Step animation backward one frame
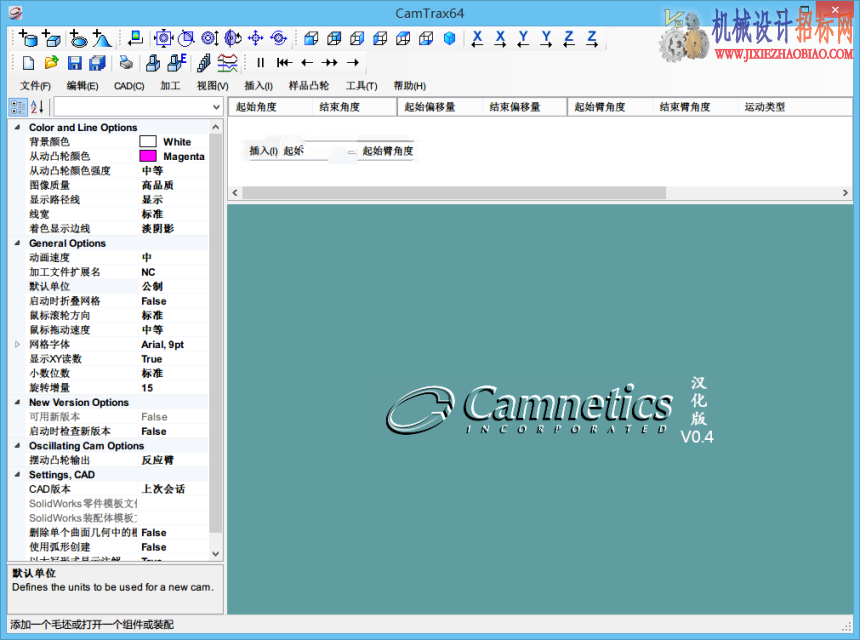This screenshot has height=640, width=860. click(x=307, y=63)
